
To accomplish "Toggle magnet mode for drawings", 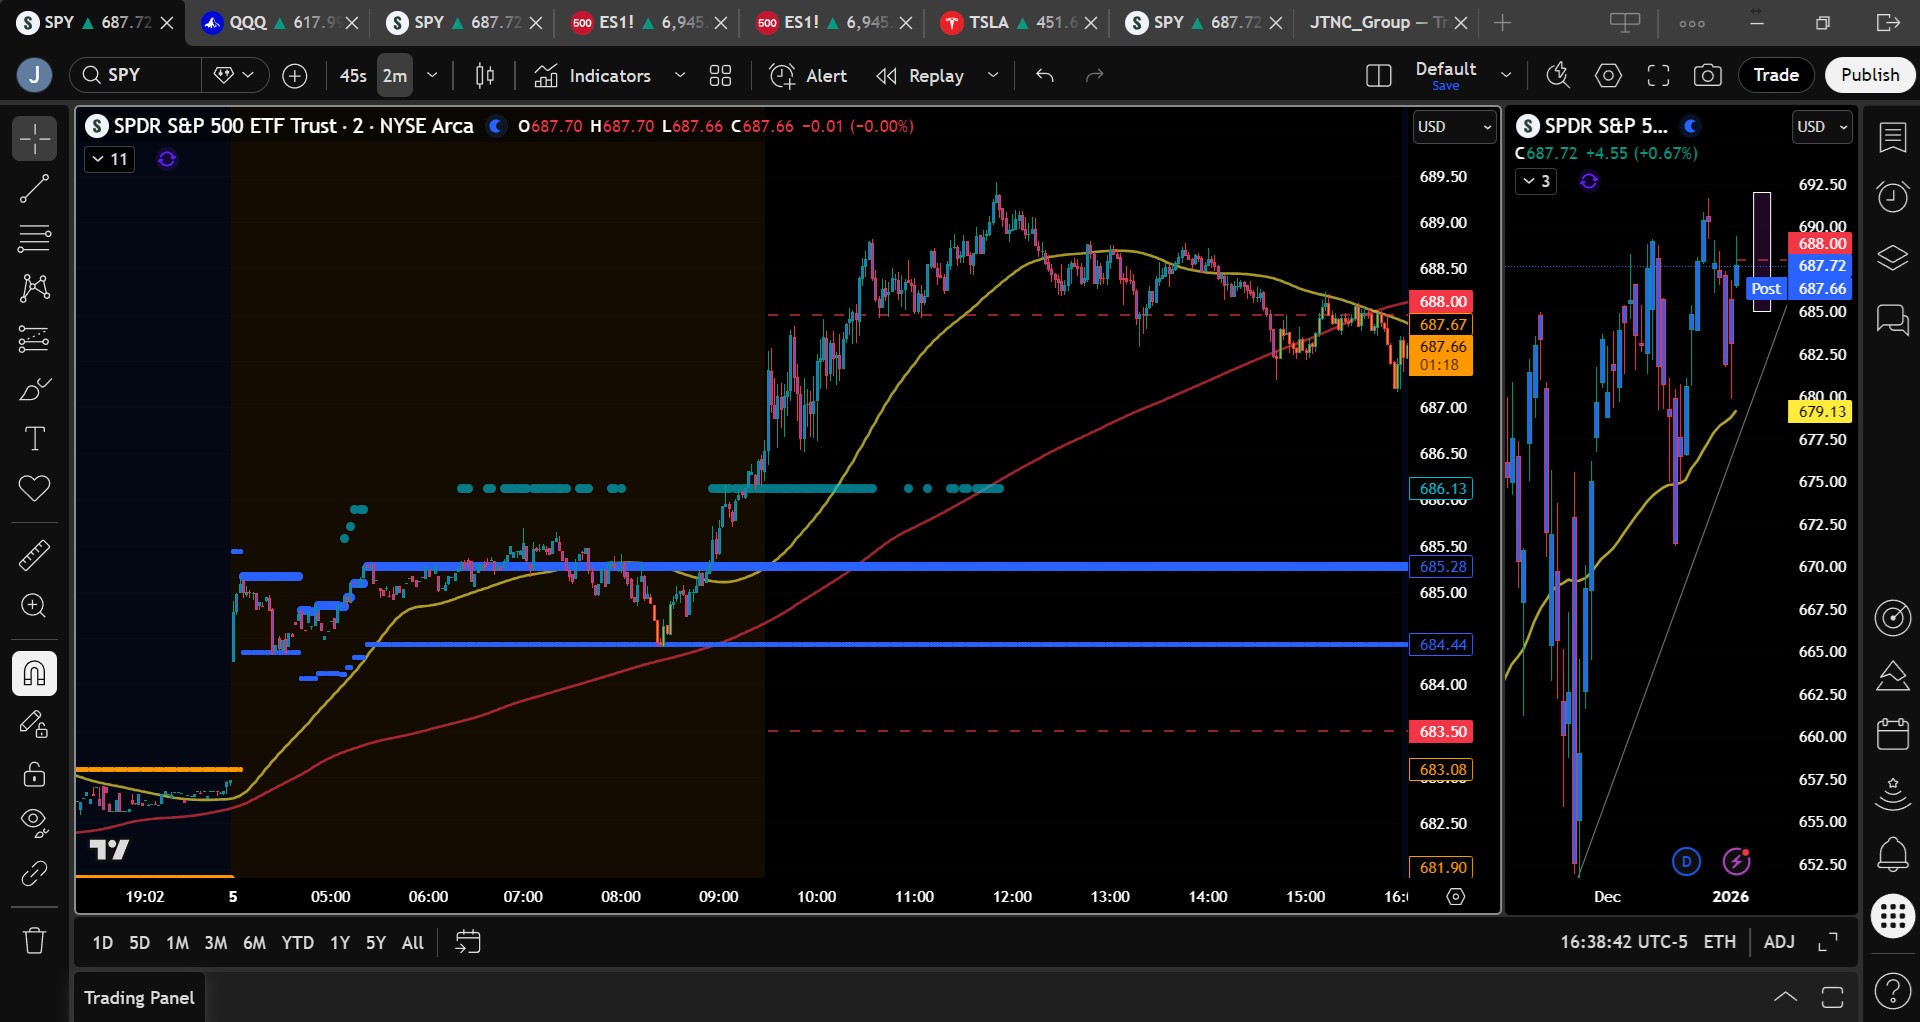I will 34,673.
